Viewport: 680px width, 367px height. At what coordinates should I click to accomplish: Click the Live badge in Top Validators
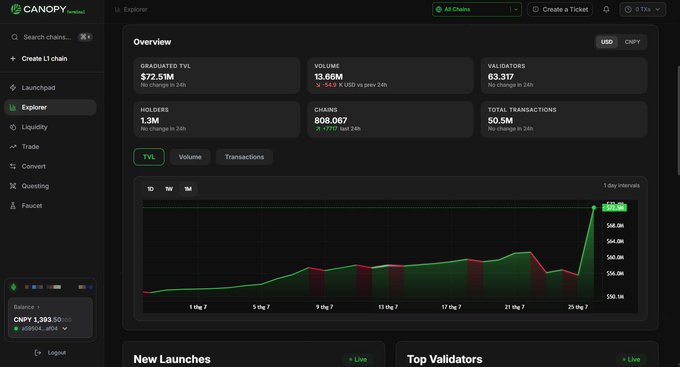point(631,359)
